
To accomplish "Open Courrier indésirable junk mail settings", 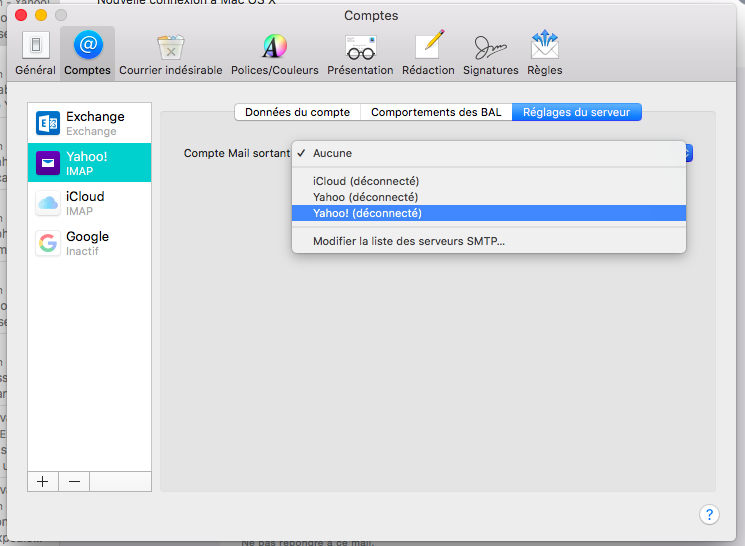I will (171, 53).
